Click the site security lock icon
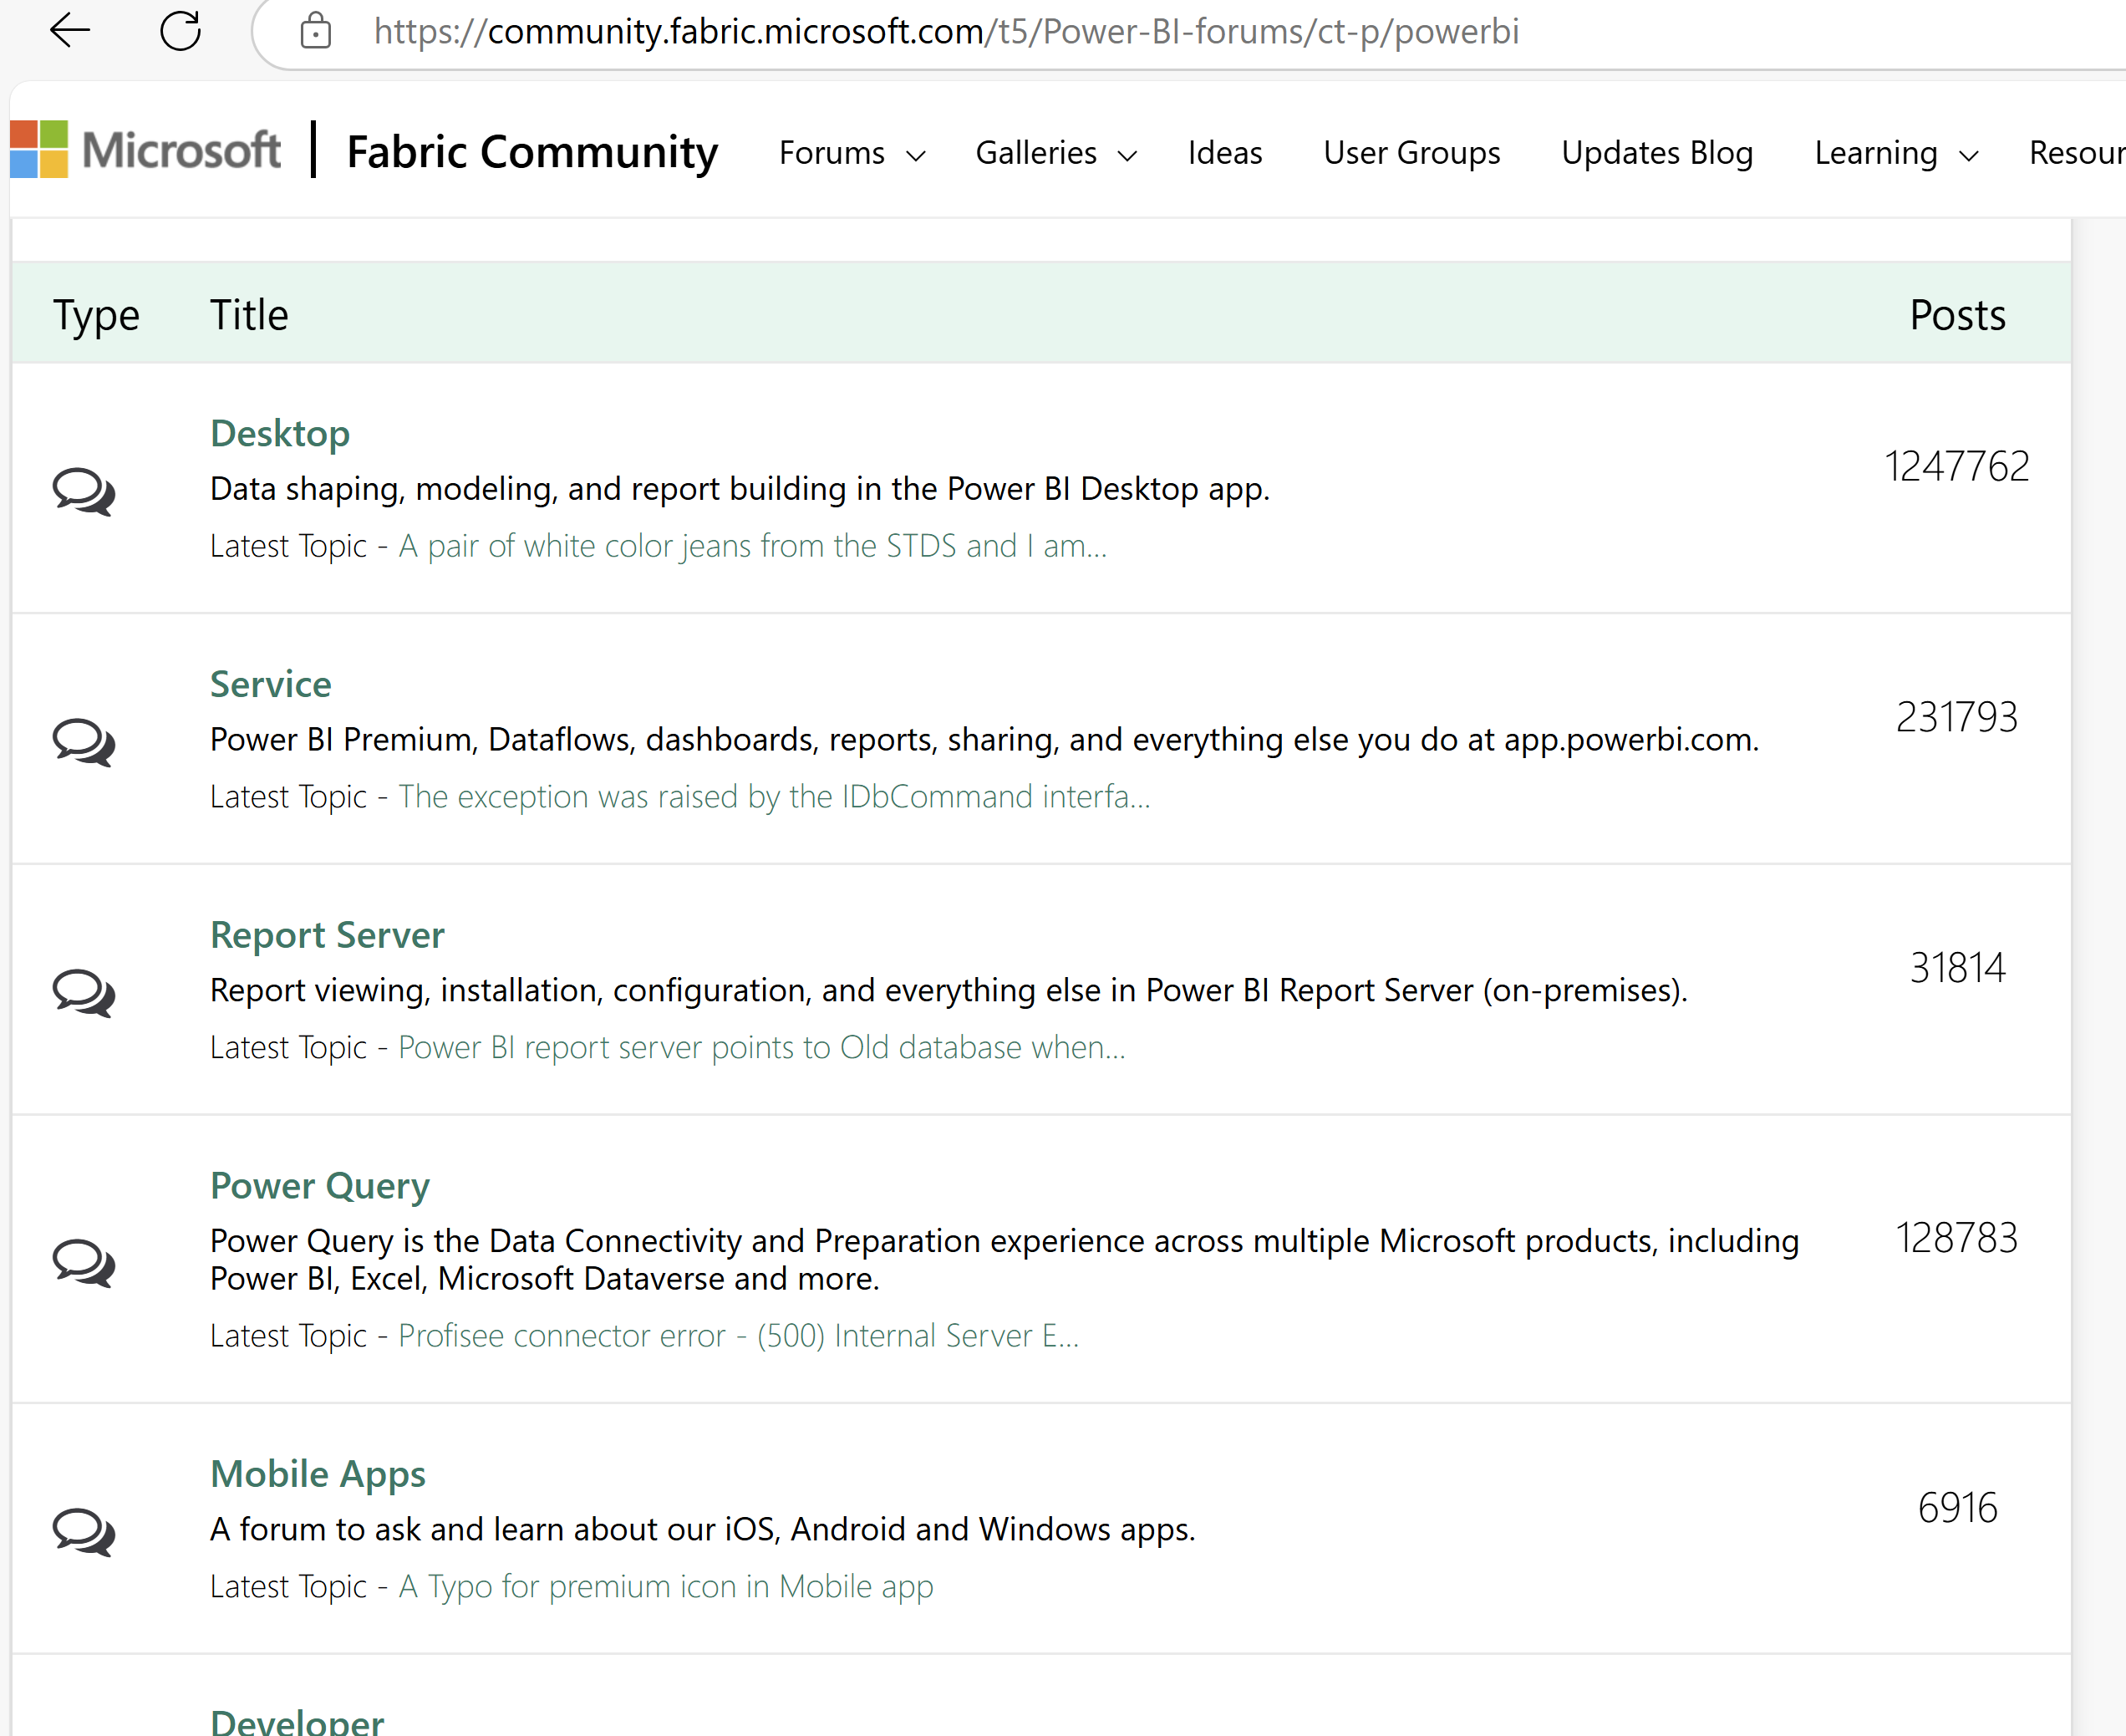2126x1736 pixels. coord(316,31)
